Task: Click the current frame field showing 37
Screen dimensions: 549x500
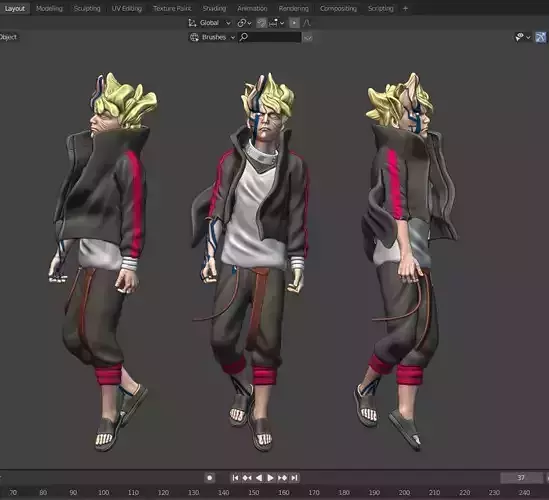Action: point(521,478)
